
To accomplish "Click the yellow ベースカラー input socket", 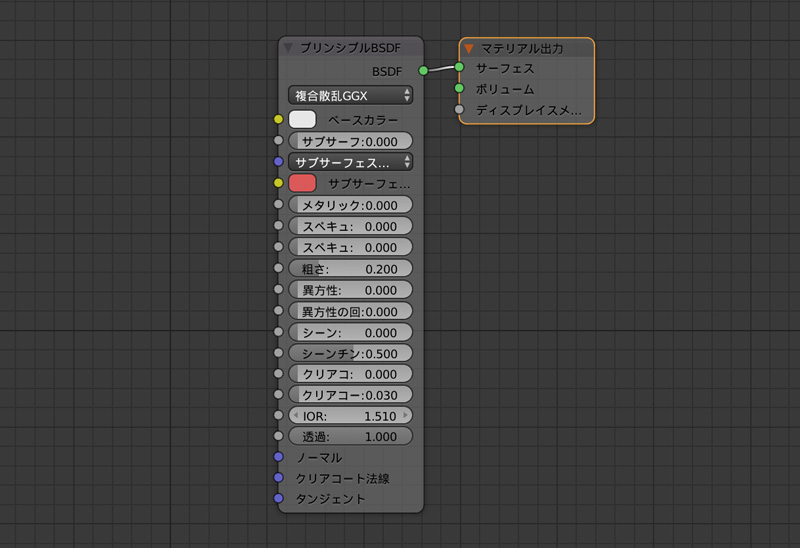I will [279, 119].
